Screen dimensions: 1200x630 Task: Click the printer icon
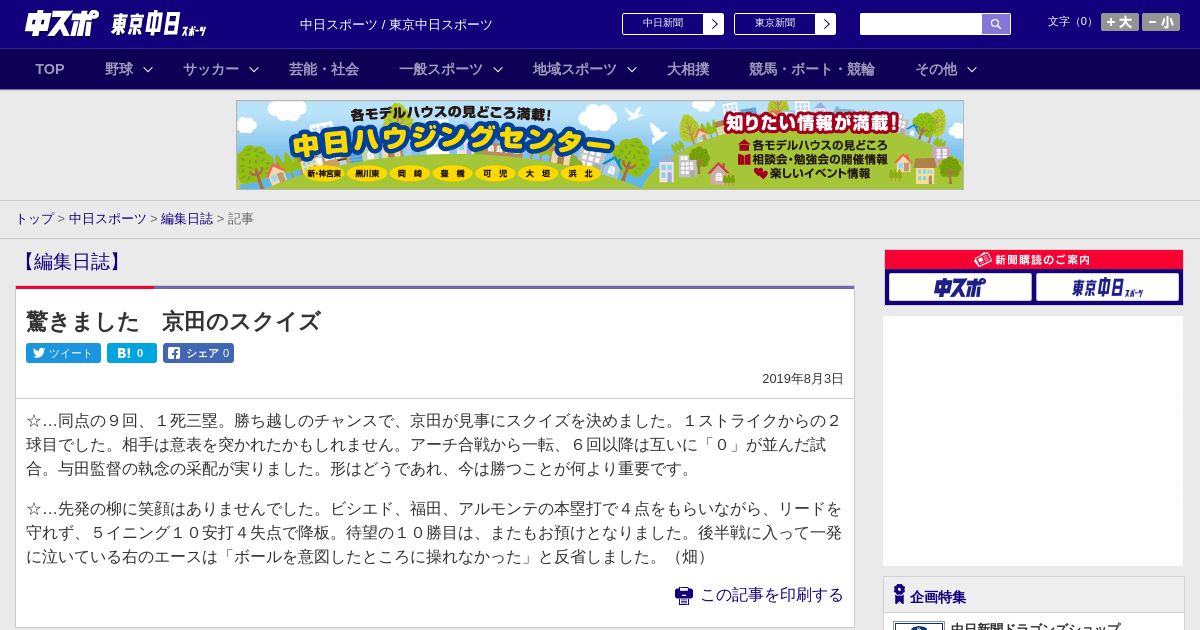click(684, 595)
